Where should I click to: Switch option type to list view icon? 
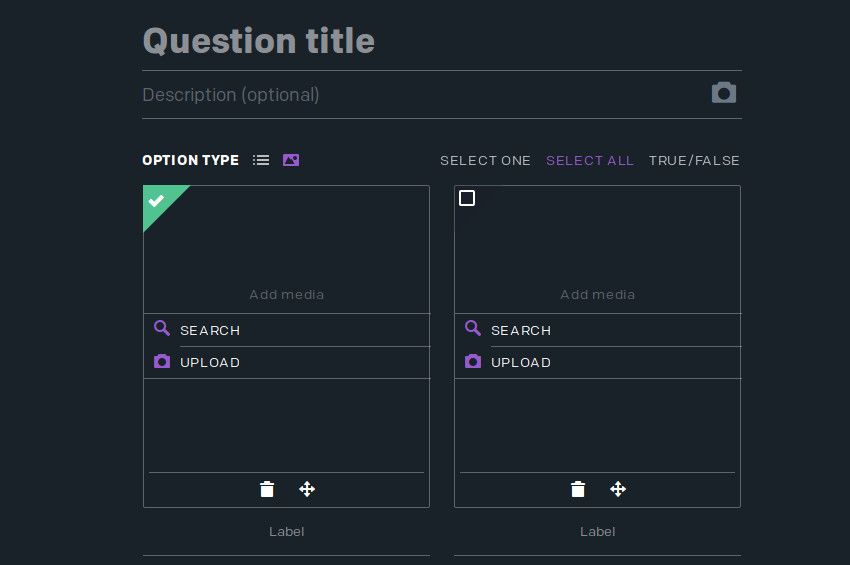pos(261,160)
